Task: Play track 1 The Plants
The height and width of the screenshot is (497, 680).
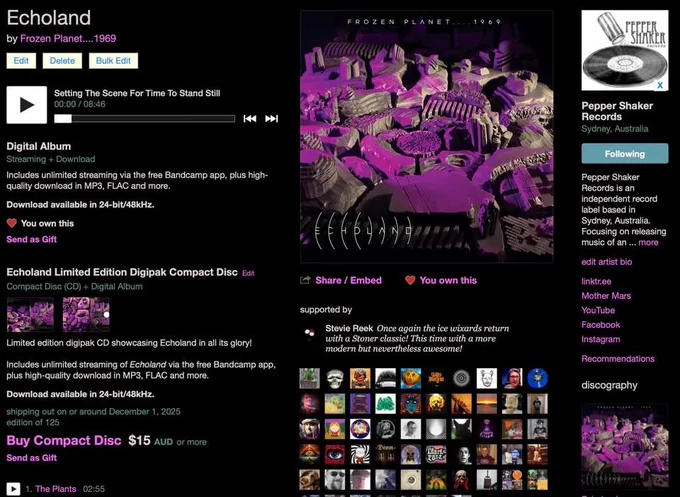Action: click(13, 489)
